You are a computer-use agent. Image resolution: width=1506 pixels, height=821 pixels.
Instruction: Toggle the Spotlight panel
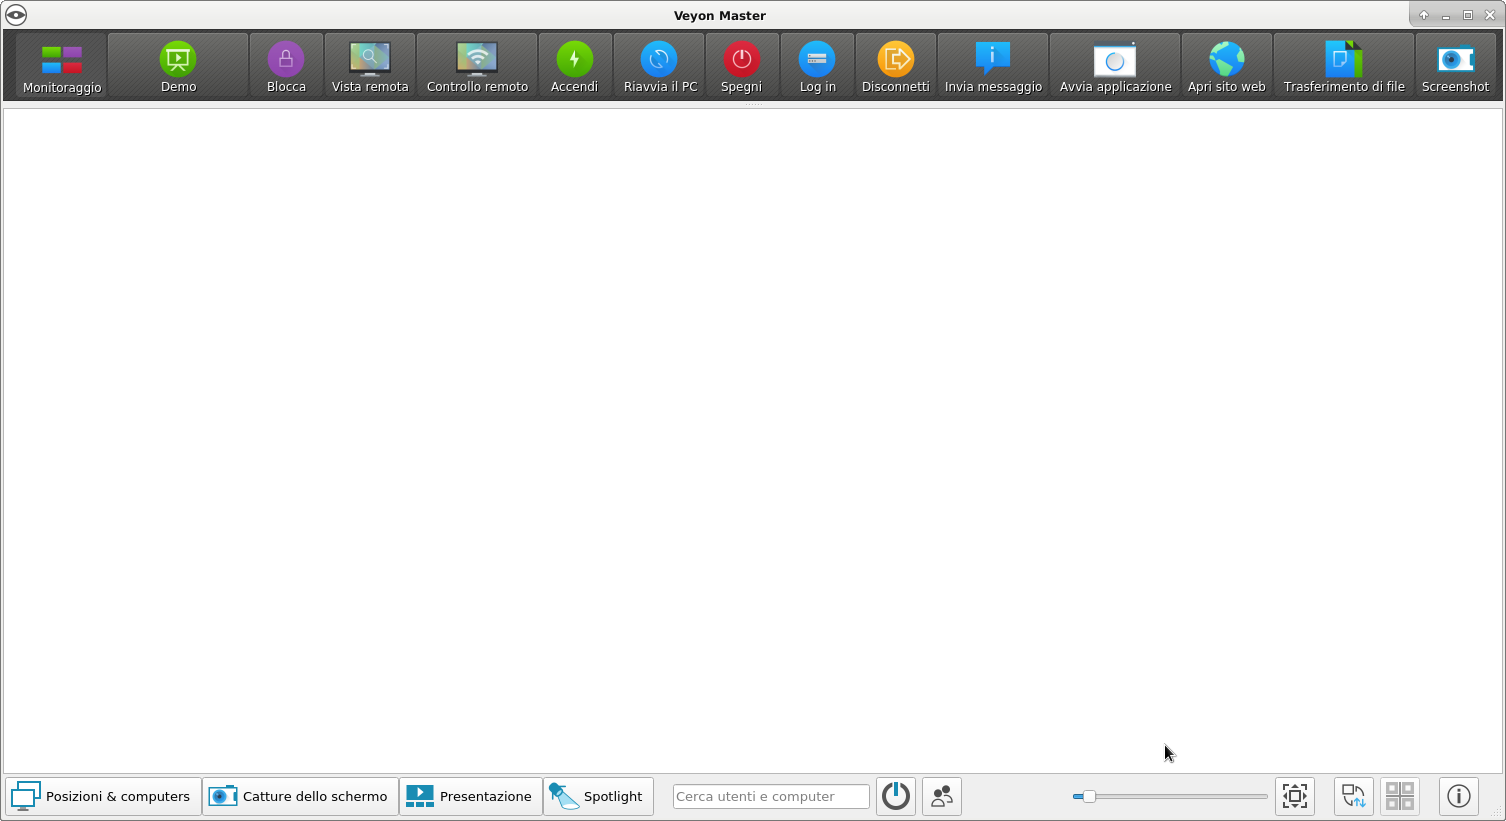coord(598,797)
